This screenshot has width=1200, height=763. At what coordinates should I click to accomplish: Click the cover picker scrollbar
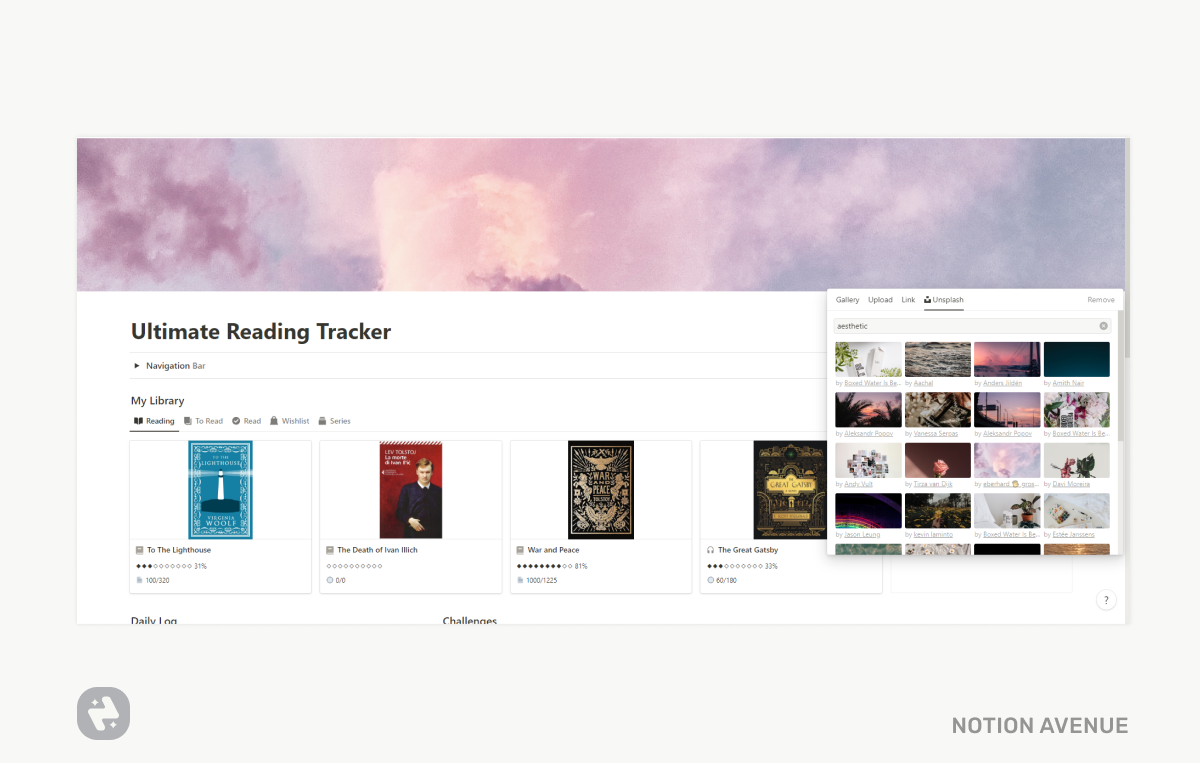point(1120,375)
